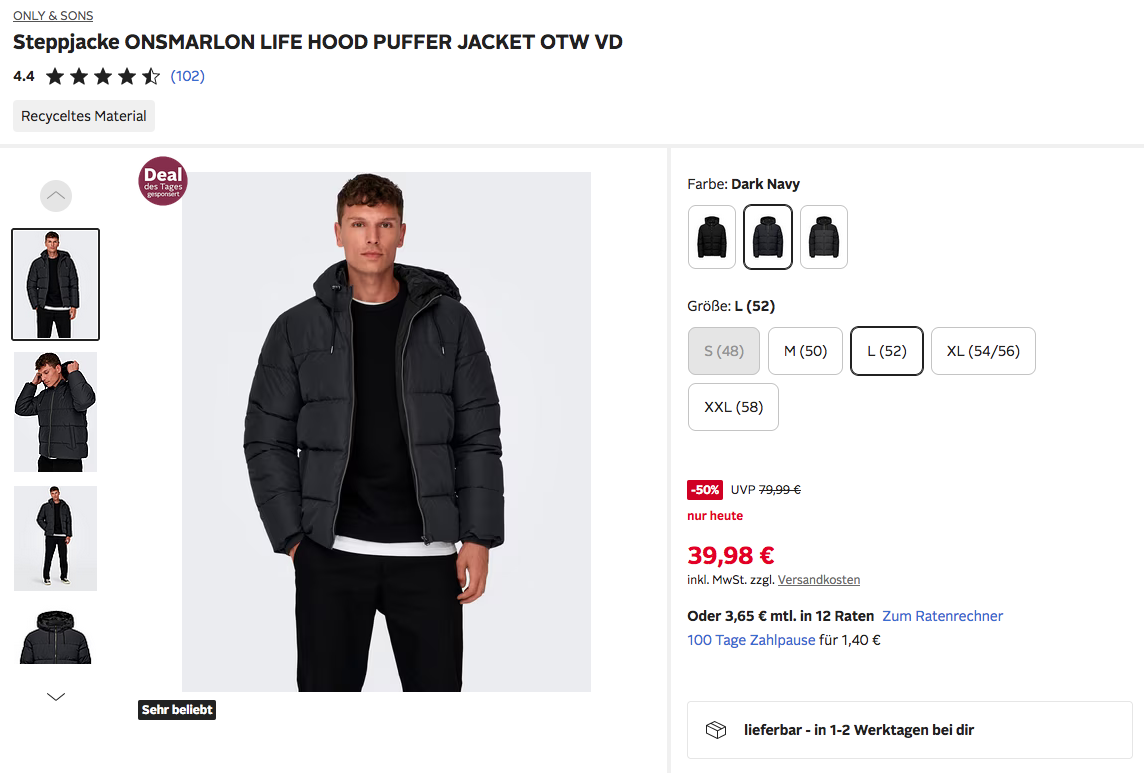Open the Versandkosten link
This screenshot has width=1144, height=773.
pyautogui.click(x=819, y=580)
